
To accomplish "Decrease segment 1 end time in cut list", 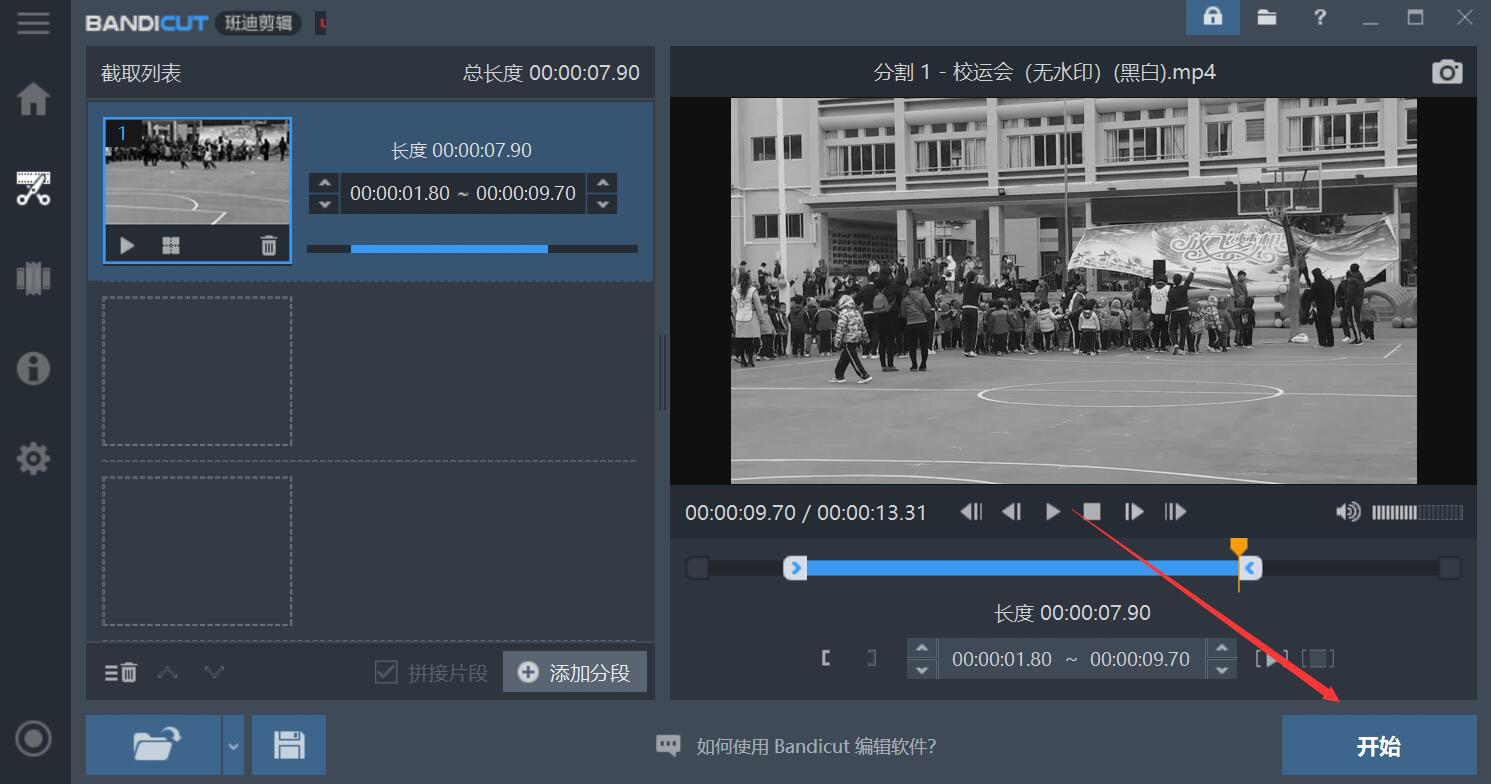I will pos(602,204).
